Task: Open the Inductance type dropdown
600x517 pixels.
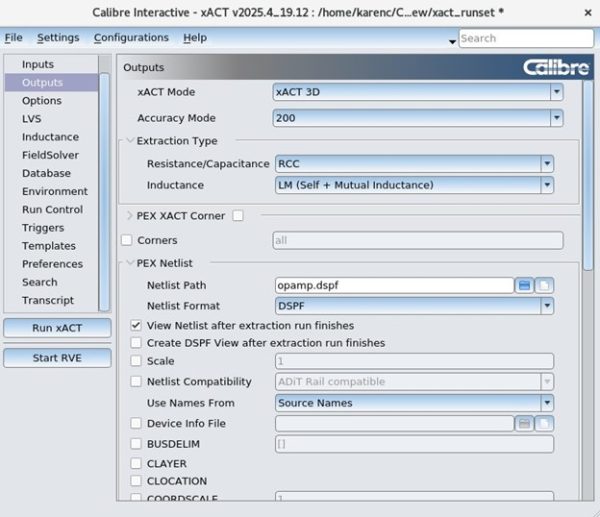Action: pos(414,185)
